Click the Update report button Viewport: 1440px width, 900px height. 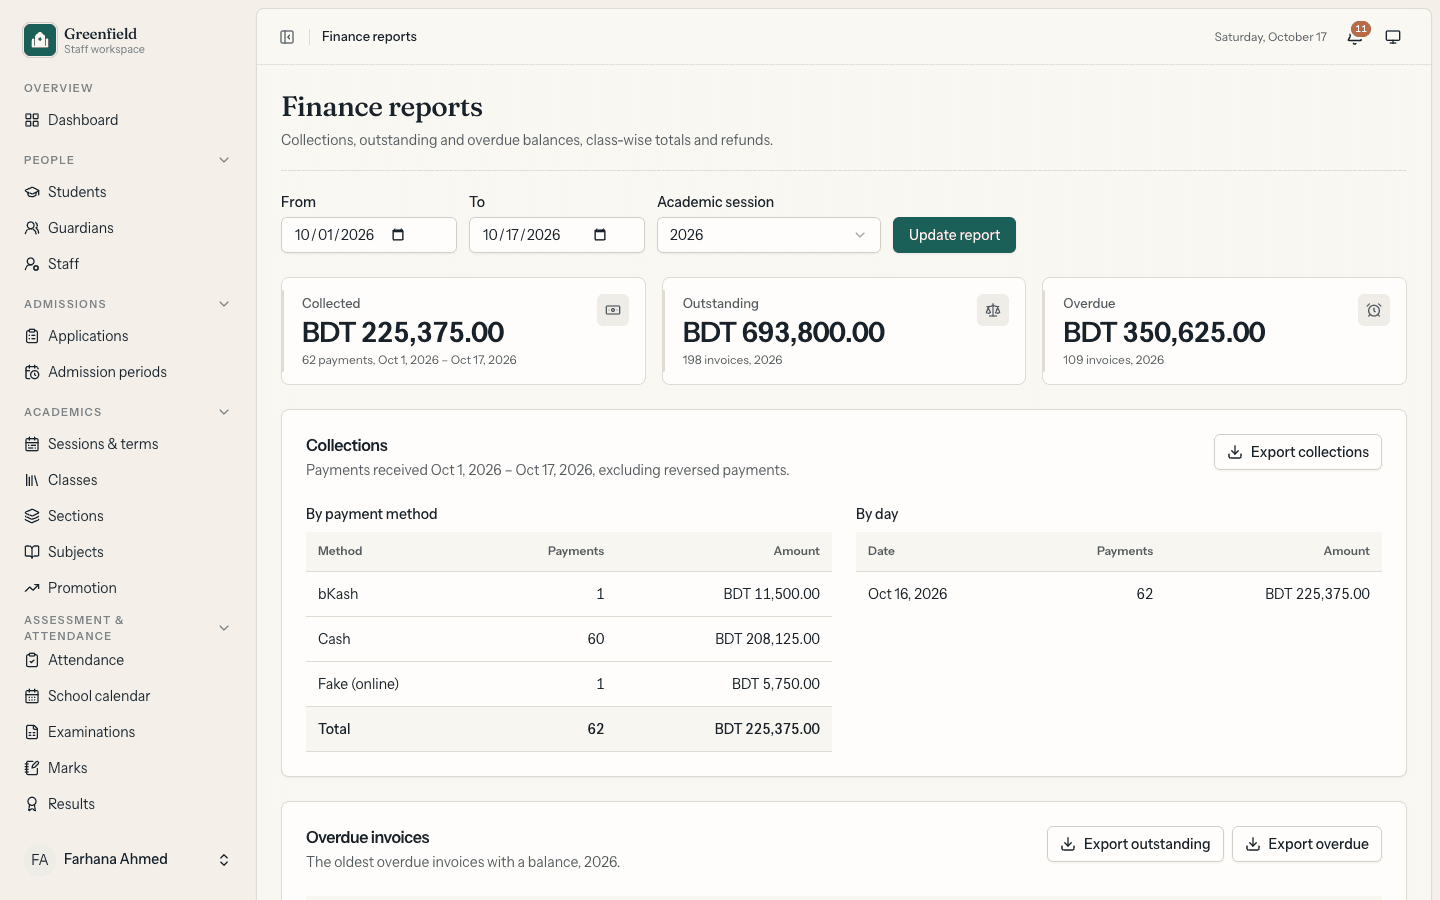[954, 235]
